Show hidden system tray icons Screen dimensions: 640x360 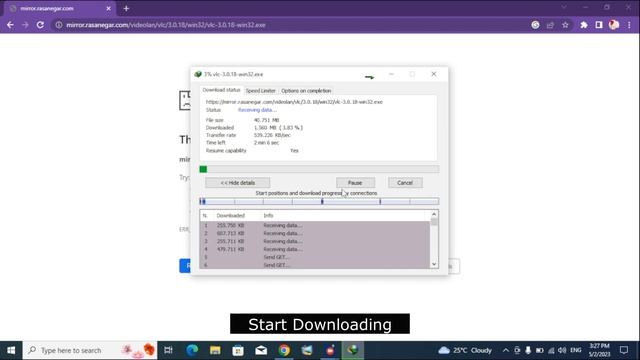click(x=506, y=350)
